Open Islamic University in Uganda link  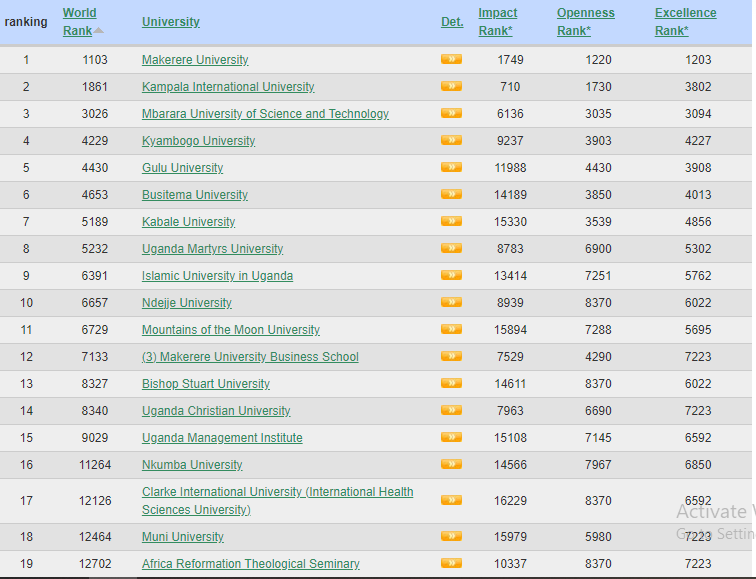coord(217,276)
